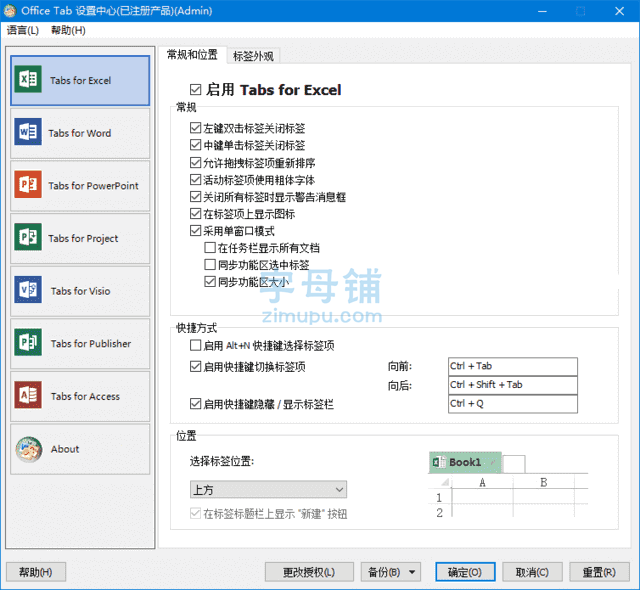The image size is (640, 590).
Task: Open the 选择标签位置 dropdown showing 上方
Action: (x=268, y=489)
